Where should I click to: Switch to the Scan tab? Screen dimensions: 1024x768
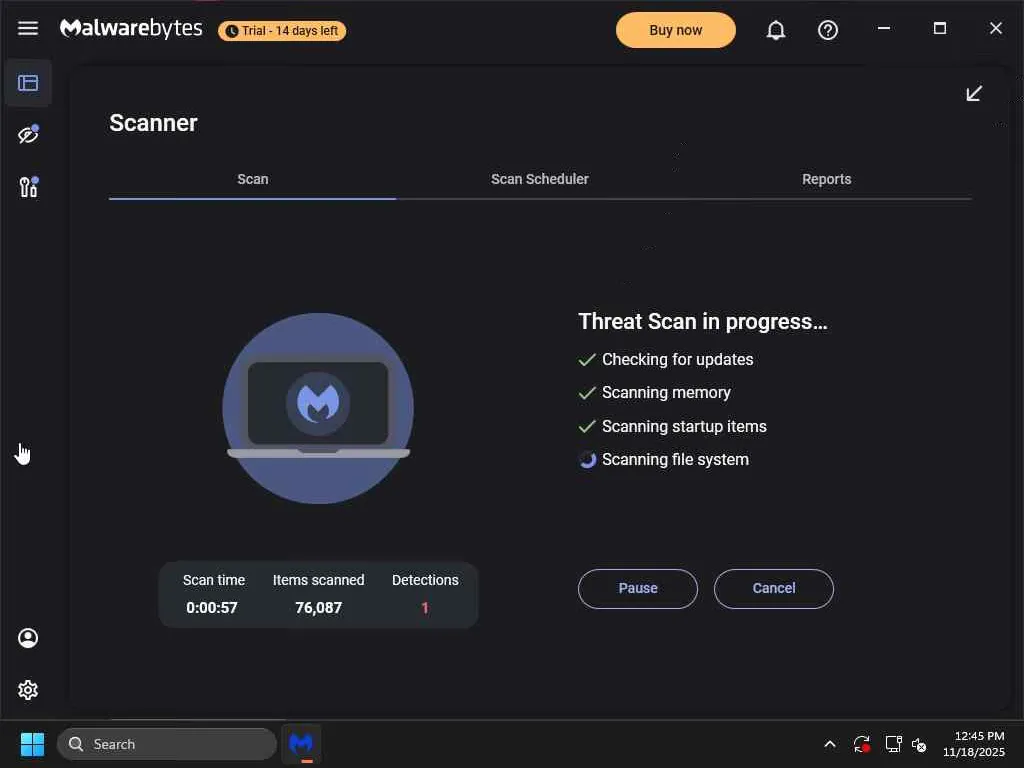(253, 179)
